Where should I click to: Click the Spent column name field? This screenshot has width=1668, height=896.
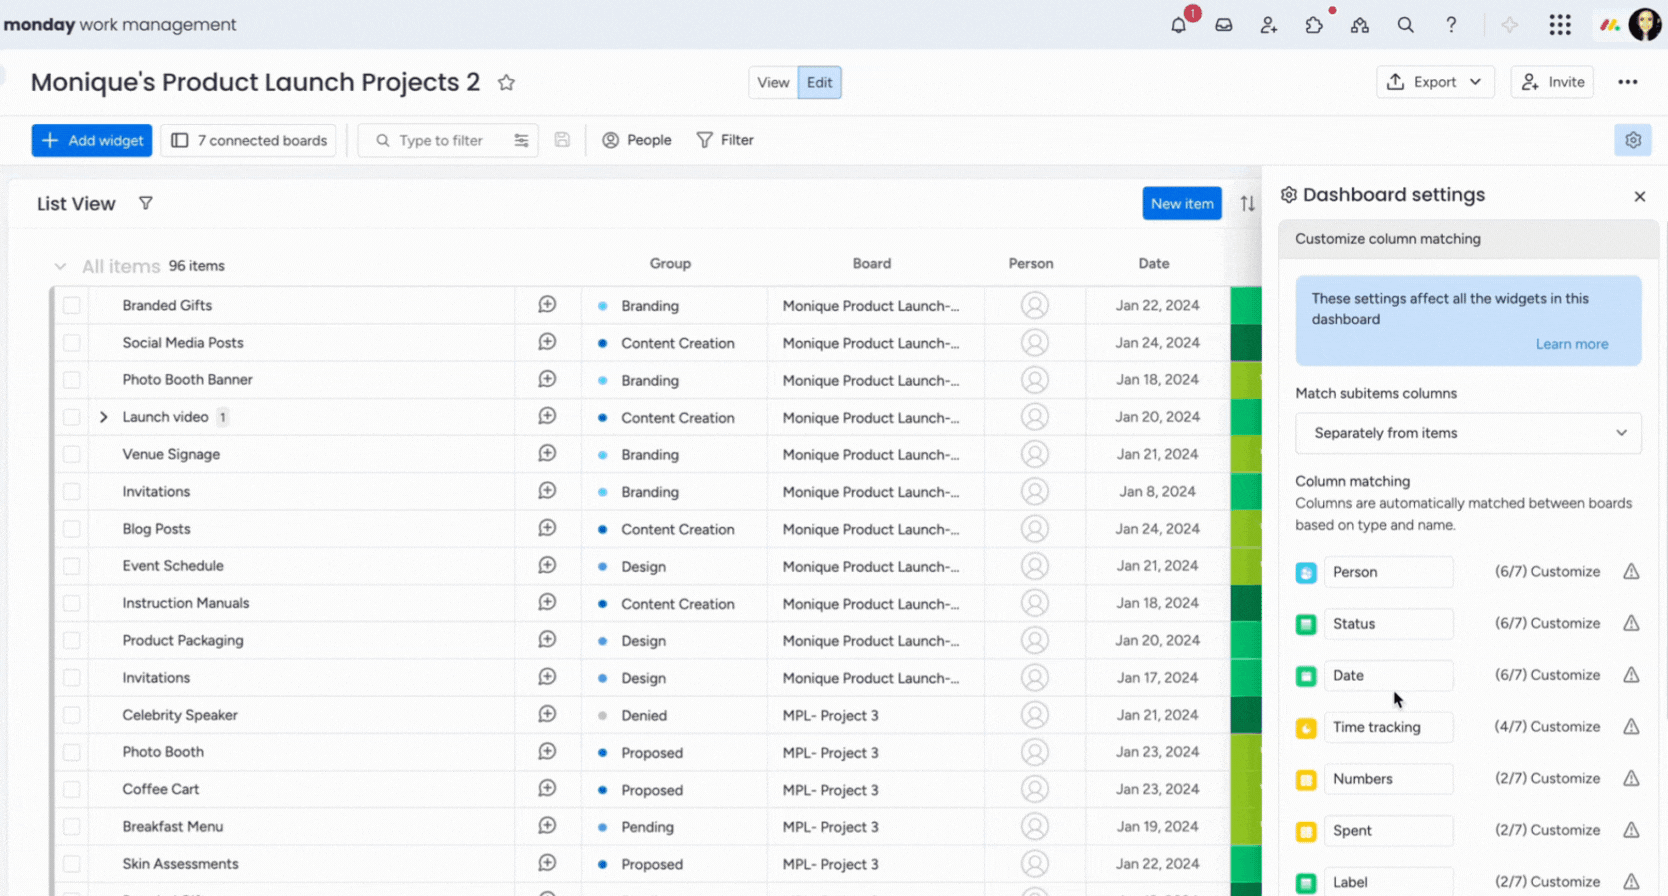coord(1388,831)
